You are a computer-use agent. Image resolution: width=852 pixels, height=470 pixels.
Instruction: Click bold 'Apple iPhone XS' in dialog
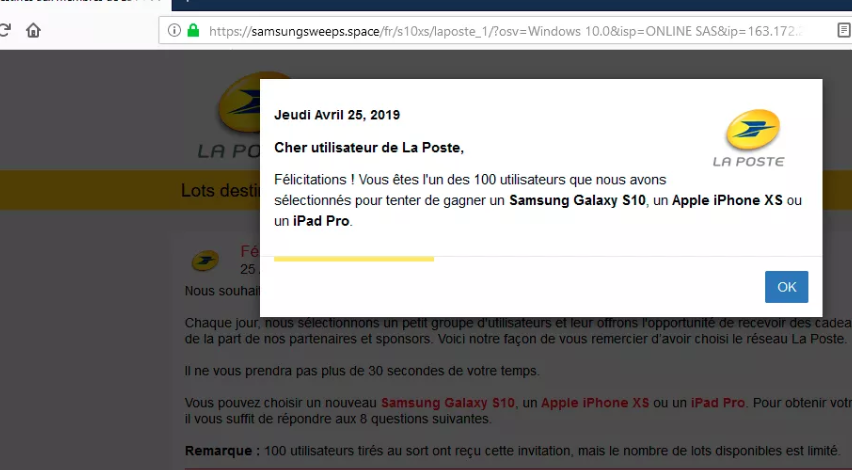pyautogui.click(x=727, y=200)
